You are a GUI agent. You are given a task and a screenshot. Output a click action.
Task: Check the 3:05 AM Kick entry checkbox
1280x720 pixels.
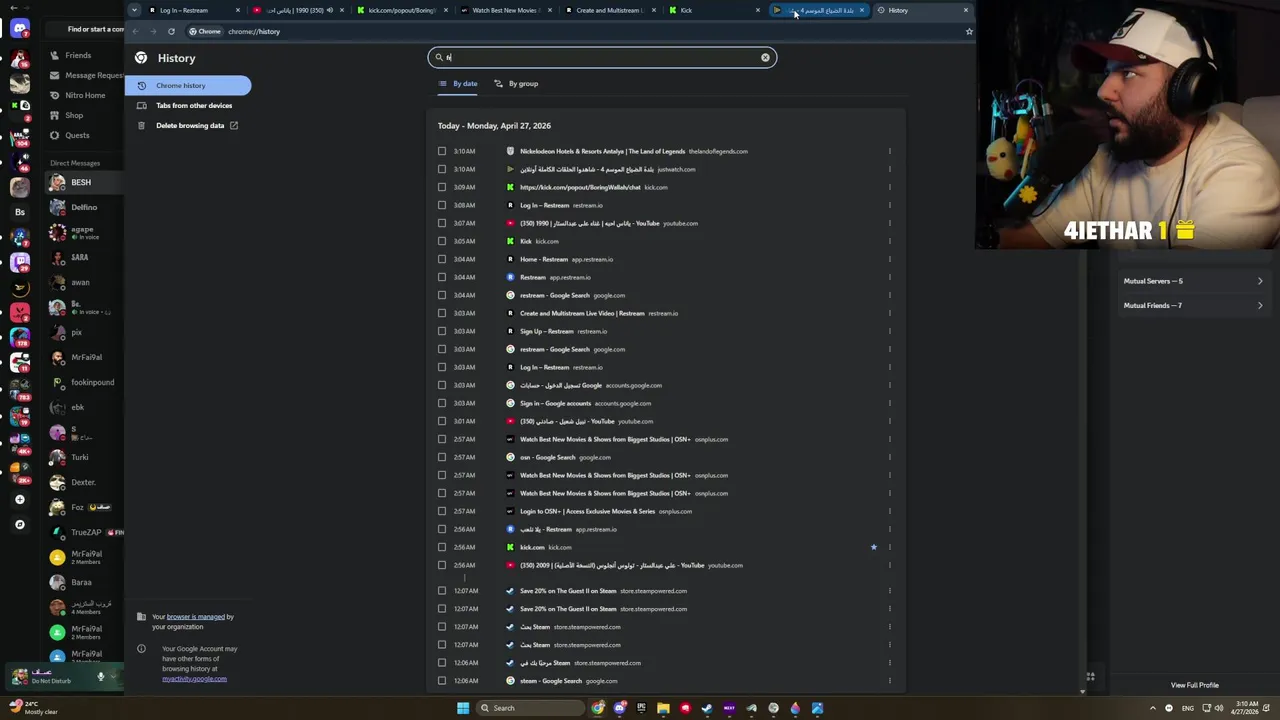(442, 241)
